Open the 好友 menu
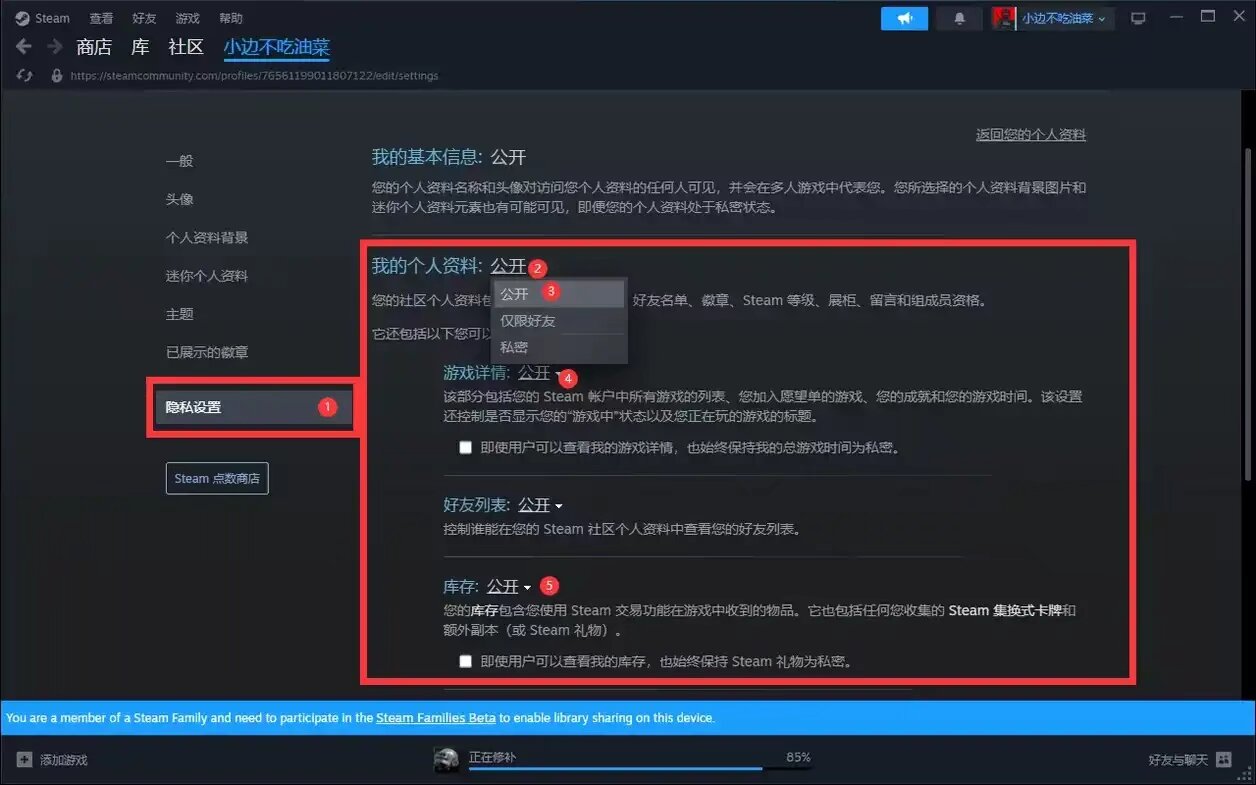Viewport: 1256px width, 785px height. [144, 18]
